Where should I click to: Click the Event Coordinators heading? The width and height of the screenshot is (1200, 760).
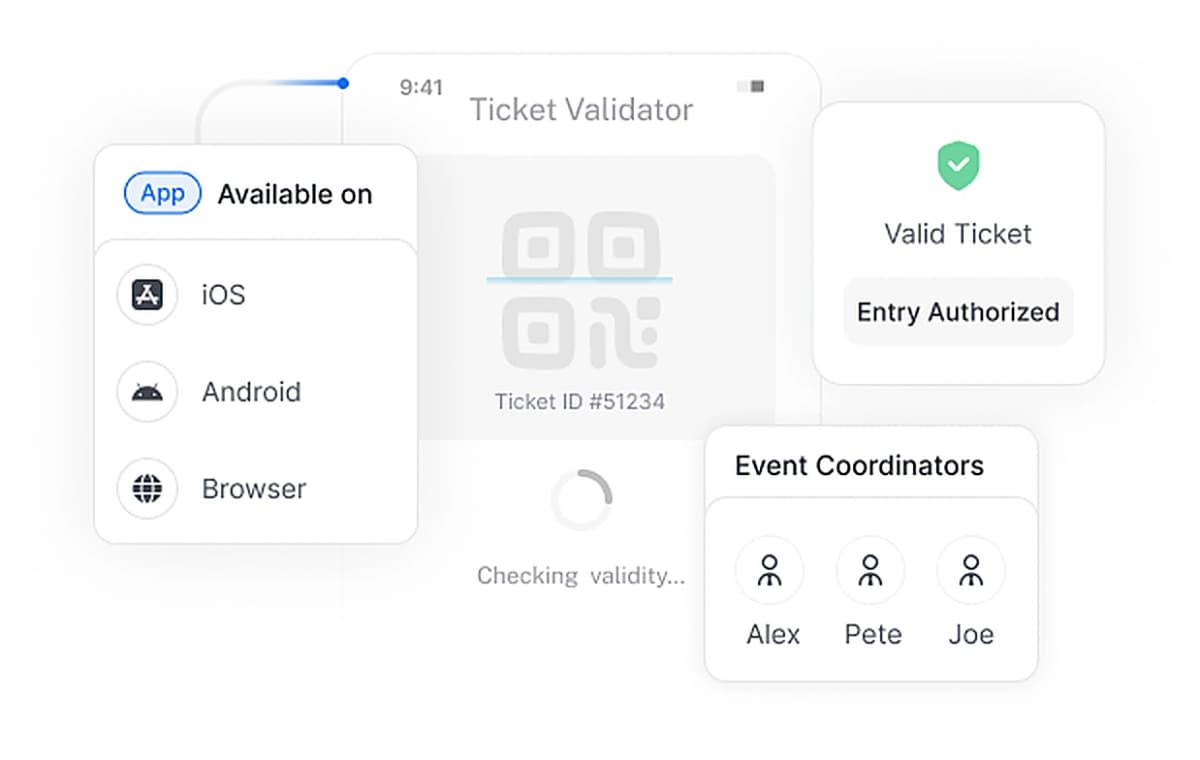[x=859, y=466]
